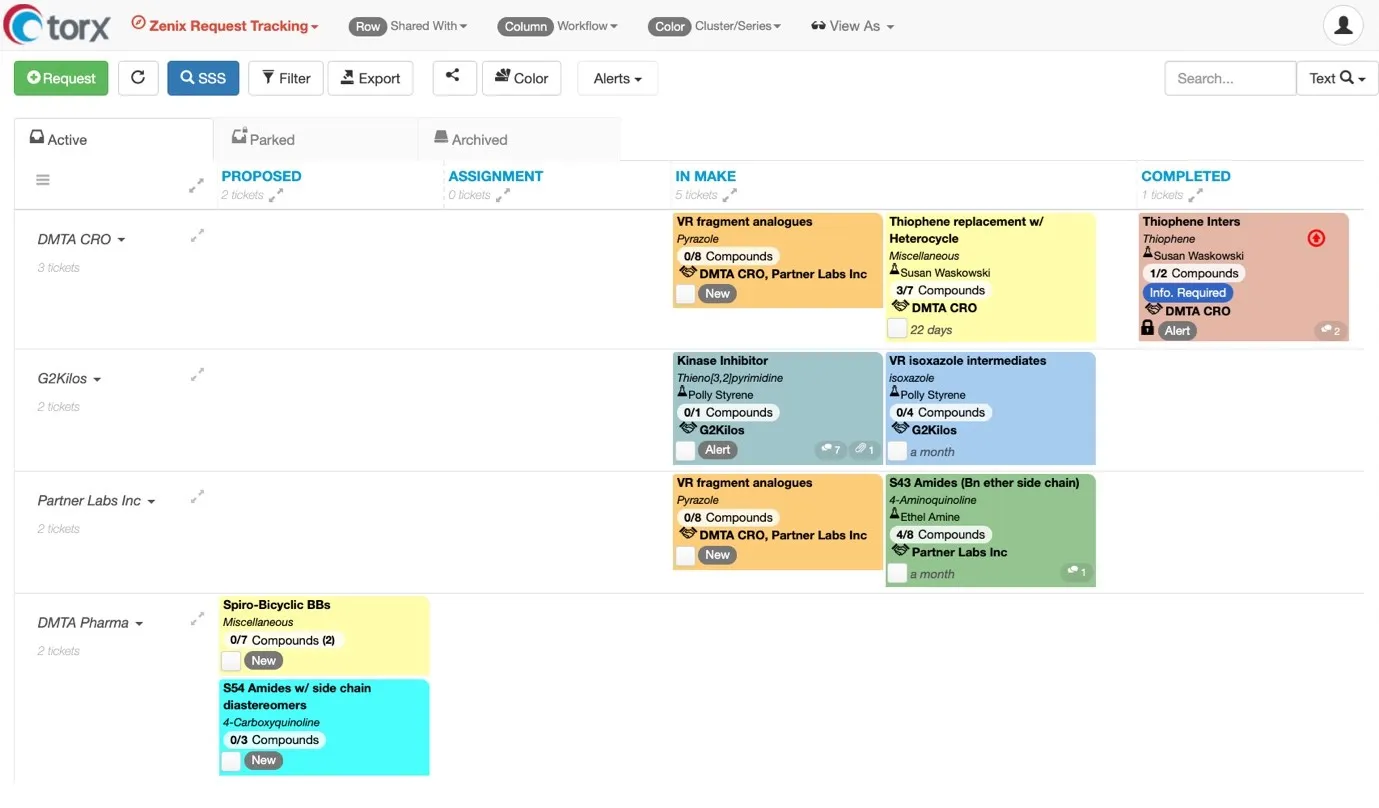Screen dimensions: 1379x808
Task: Click the green Request button
Action: (x=61, y=78)
